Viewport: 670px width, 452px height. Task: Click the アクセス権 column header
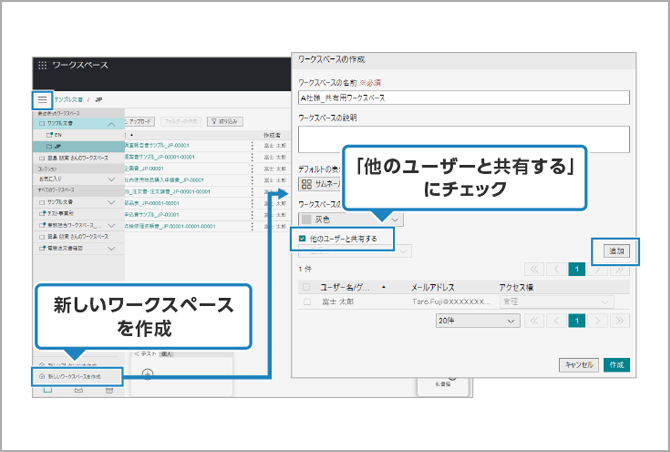pos(516,287)
